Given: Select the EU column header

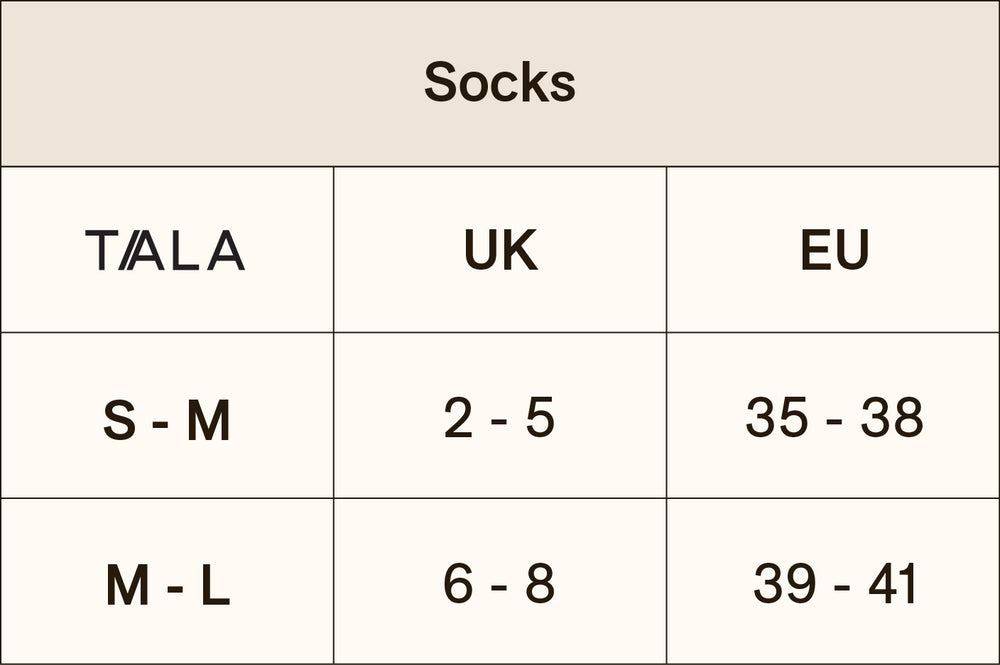Looking at the screenshot, I should click(x=834, y=250).
